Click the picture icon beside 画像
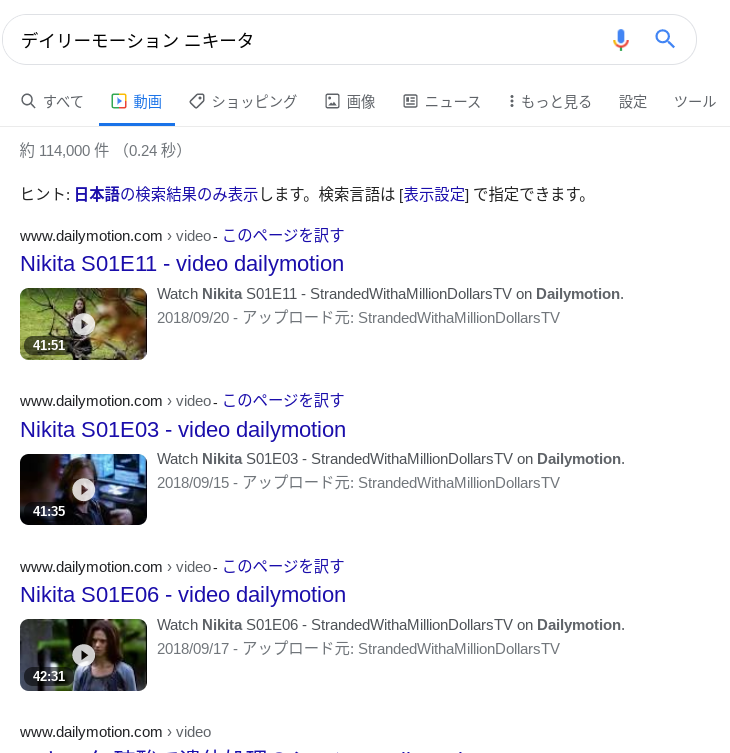Viewport: 730px width, 753px height. (332, 101)
